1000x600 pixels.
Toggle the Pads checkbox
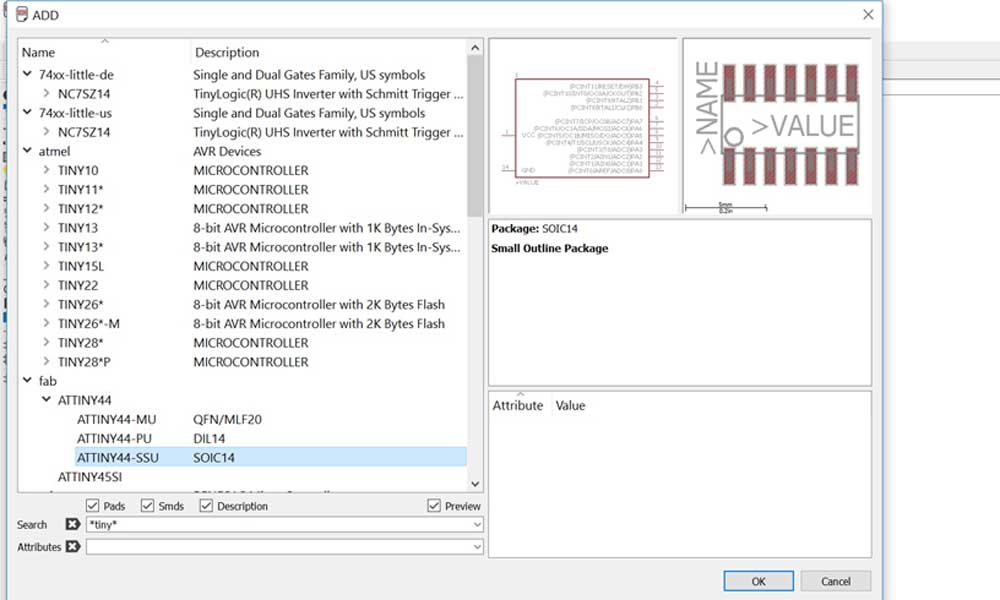click(x=92, y=506)
